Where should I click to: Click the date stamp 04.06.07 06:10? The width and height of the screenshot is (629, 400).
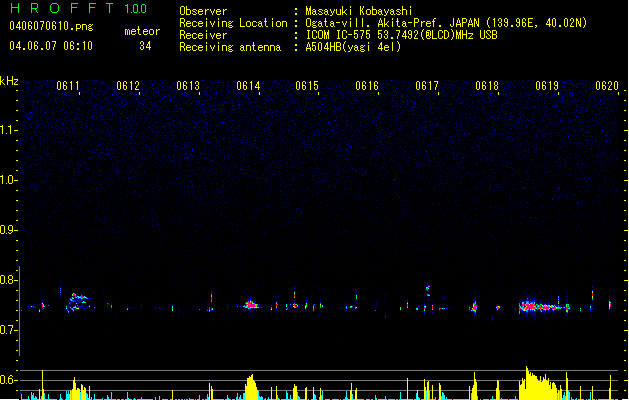point(51,46)
